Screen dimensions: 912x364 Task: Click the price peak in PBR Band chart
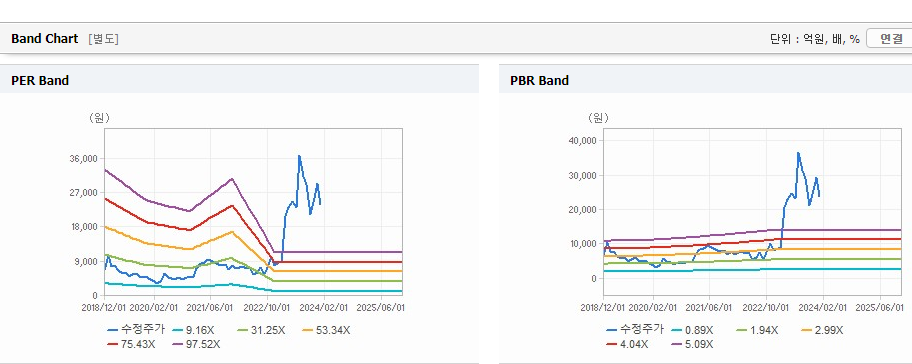coord(798,153)
